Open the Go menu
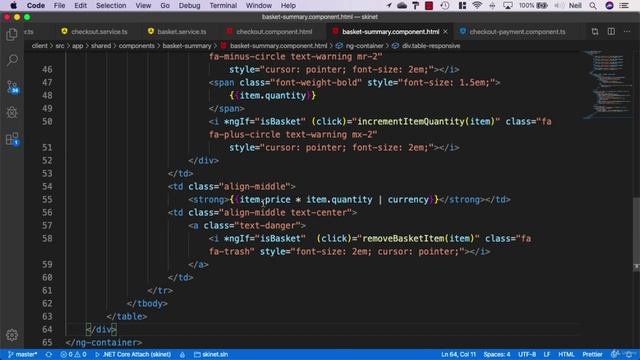The height and width of the screenshot is (360, 640). click(x=165, y=6)
